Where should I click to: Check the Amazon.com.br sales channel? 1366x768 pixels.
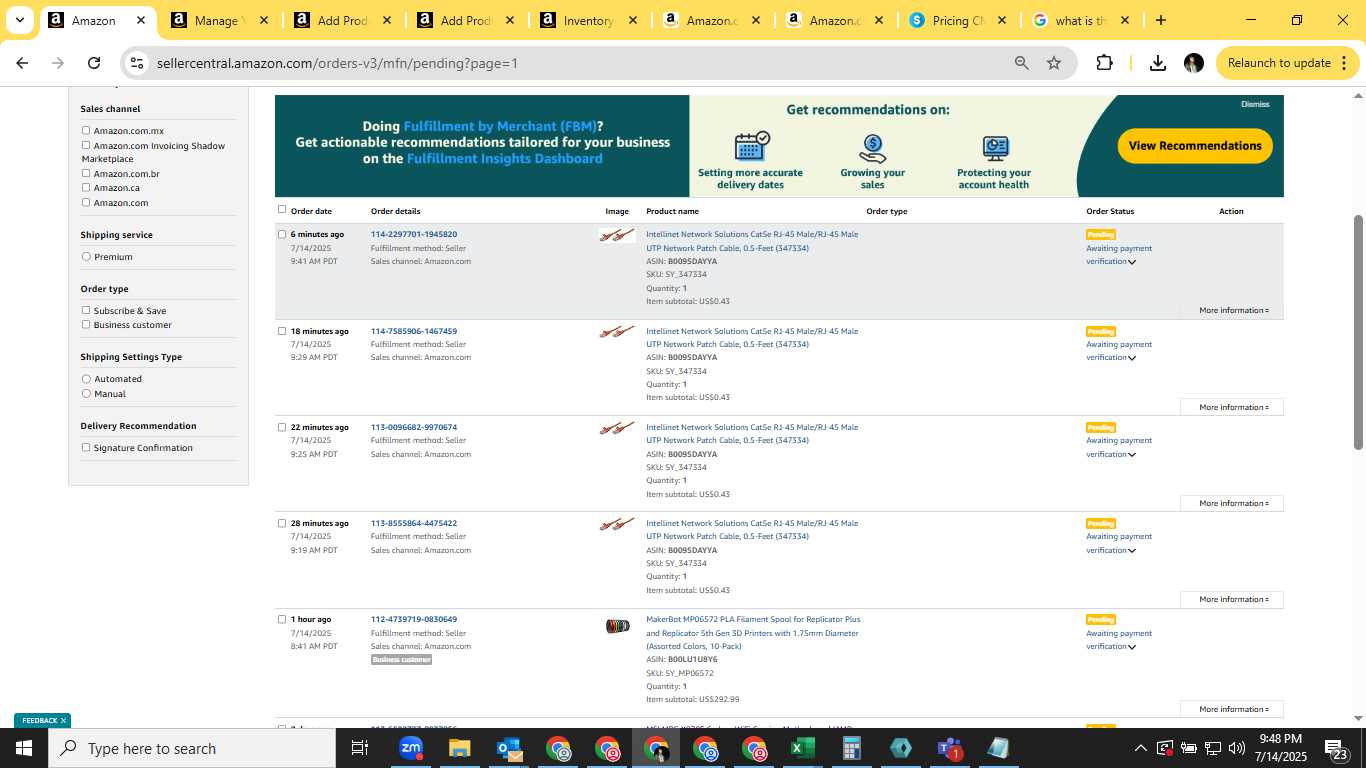pos(86,173)
